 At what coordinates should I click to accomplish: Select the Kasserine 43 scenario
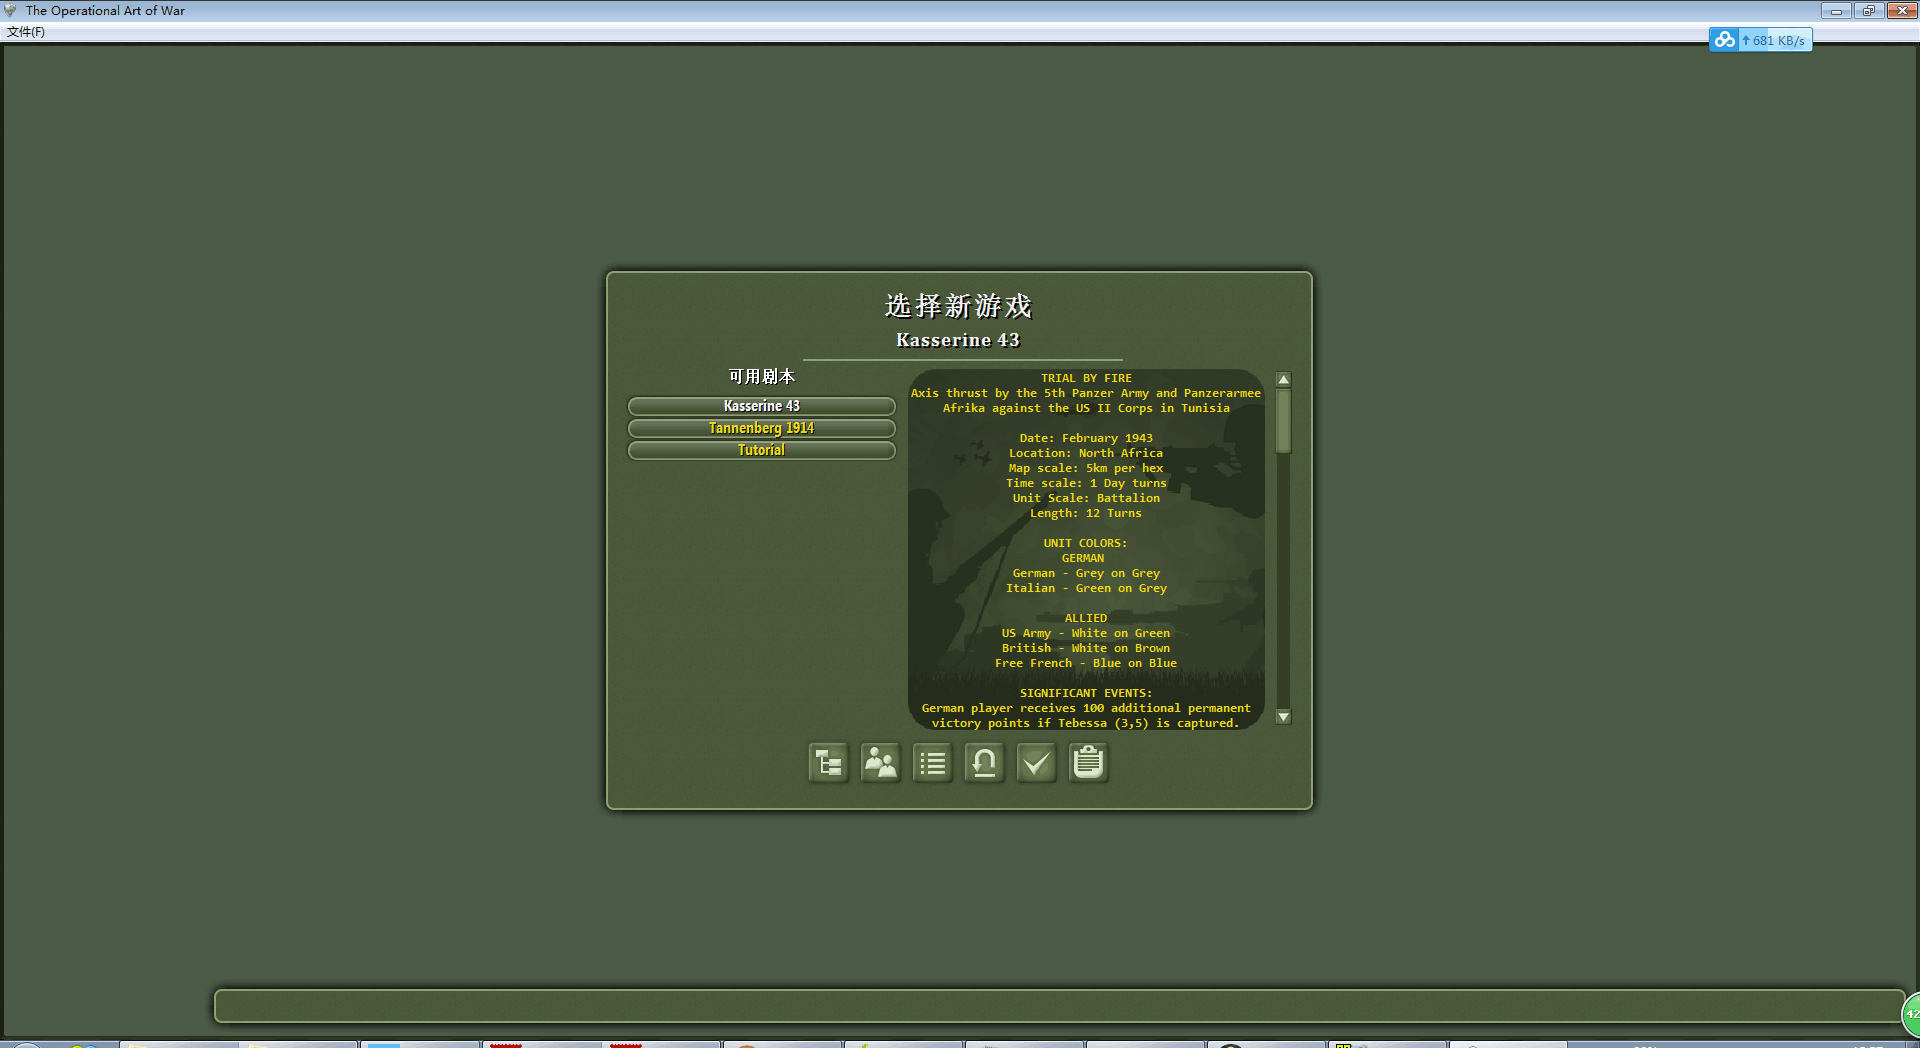click(x=761, y=406)
